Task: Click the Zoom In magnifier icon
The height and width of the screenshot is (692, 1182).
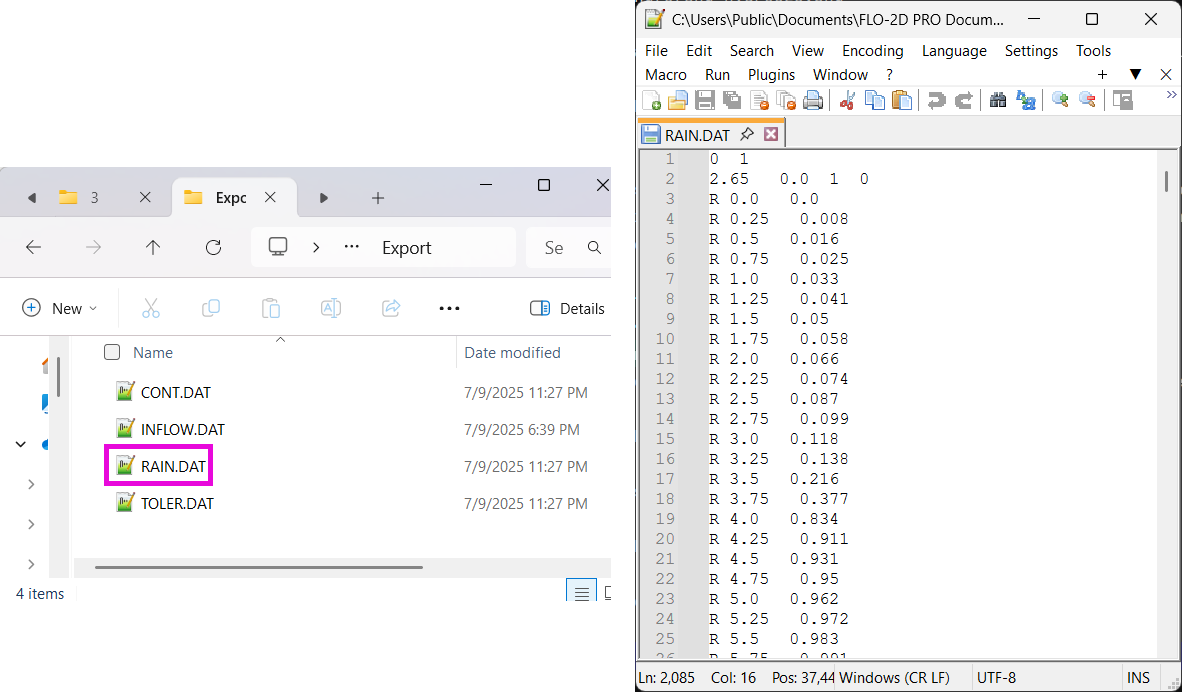Action: click(1060, 100)
